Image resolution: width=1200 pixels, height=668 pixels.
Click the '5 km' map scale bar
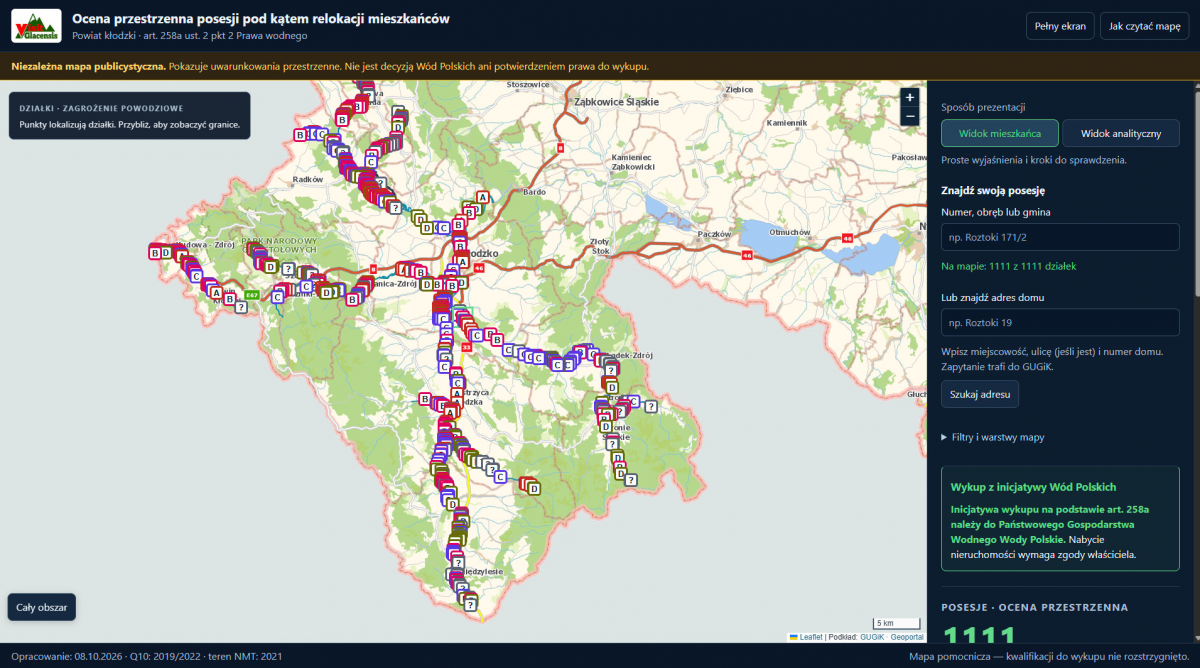point(896,624)
